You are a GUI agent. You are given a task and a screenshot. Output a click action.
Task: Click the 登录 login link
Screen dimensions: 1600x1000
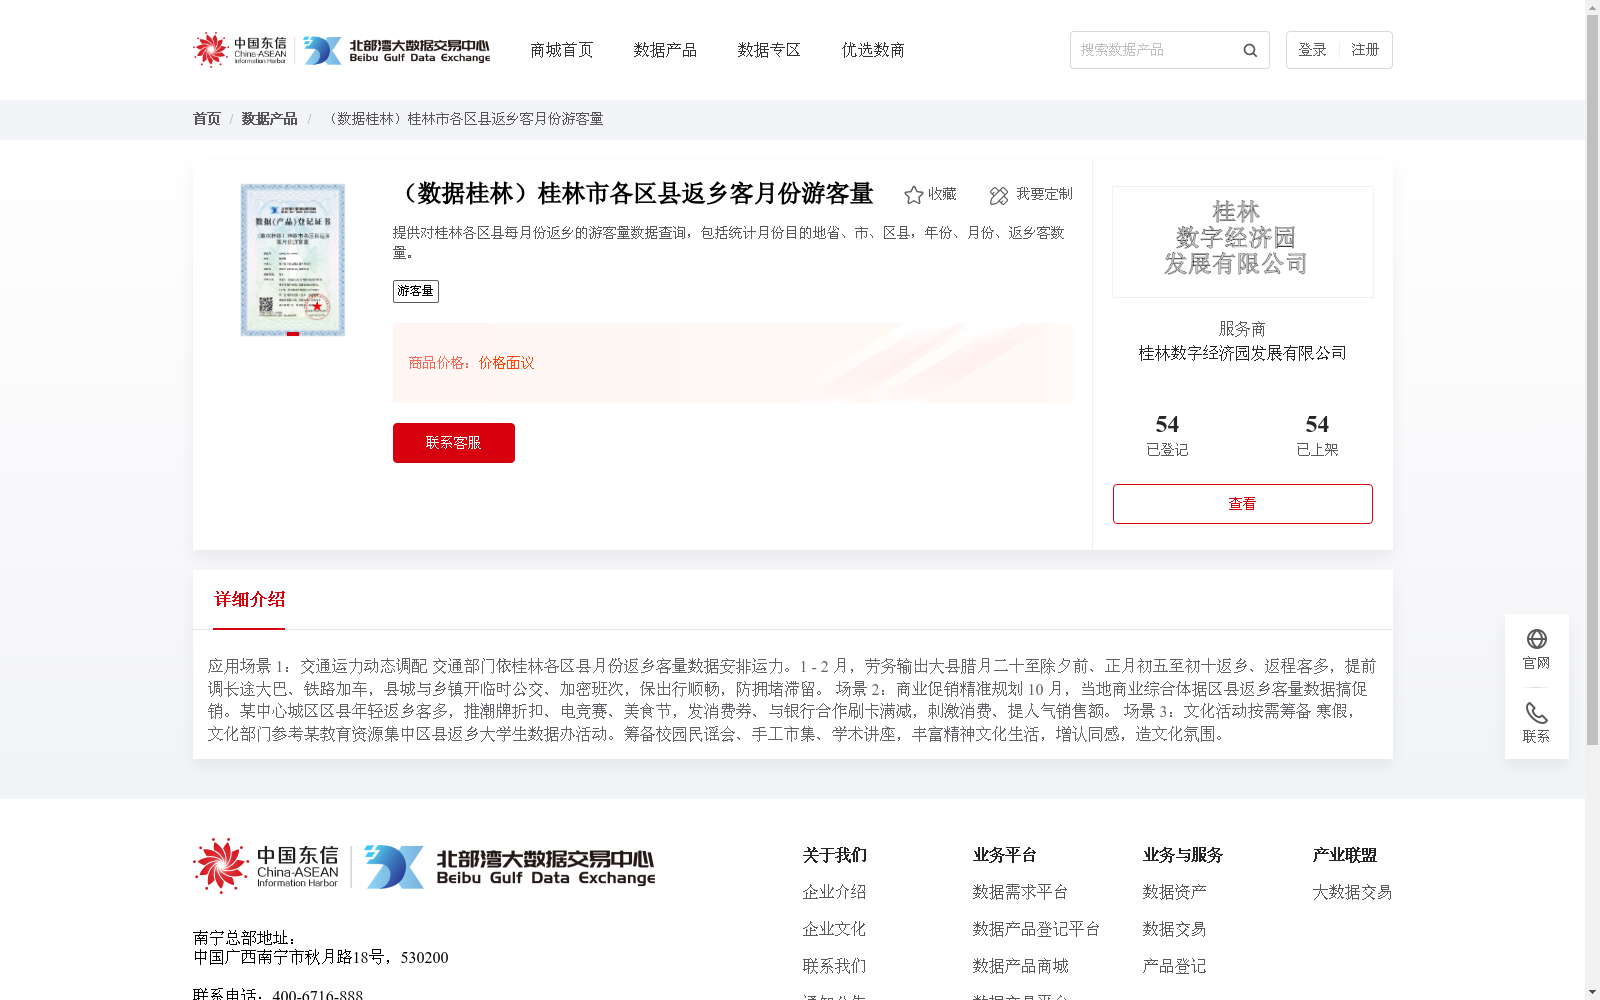1312,50
